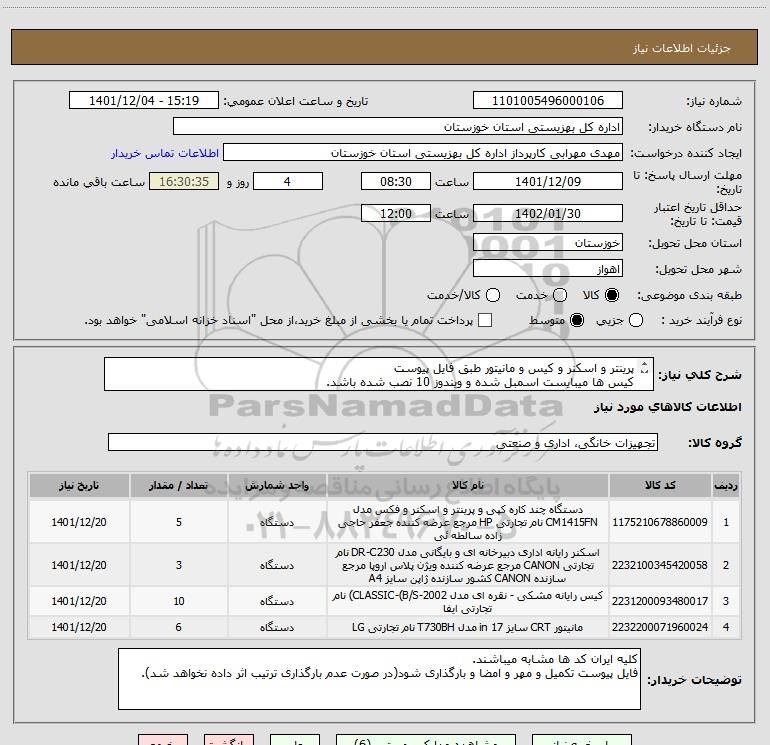Click the شرح کلی نیاز description text area
Screen dimensions: 770x745
point(379,375)
